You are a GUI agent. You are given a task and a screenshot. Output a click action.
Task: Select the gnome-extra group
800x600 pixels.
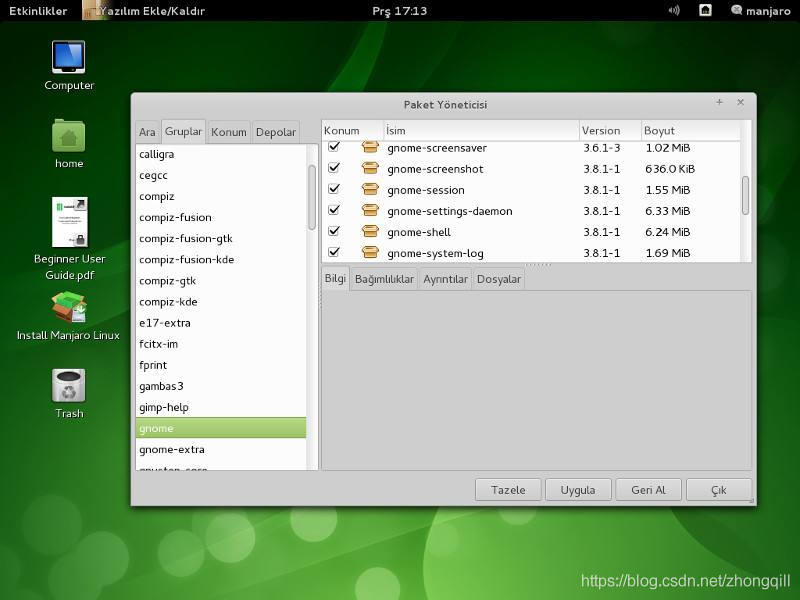click(x=221, y=449)
